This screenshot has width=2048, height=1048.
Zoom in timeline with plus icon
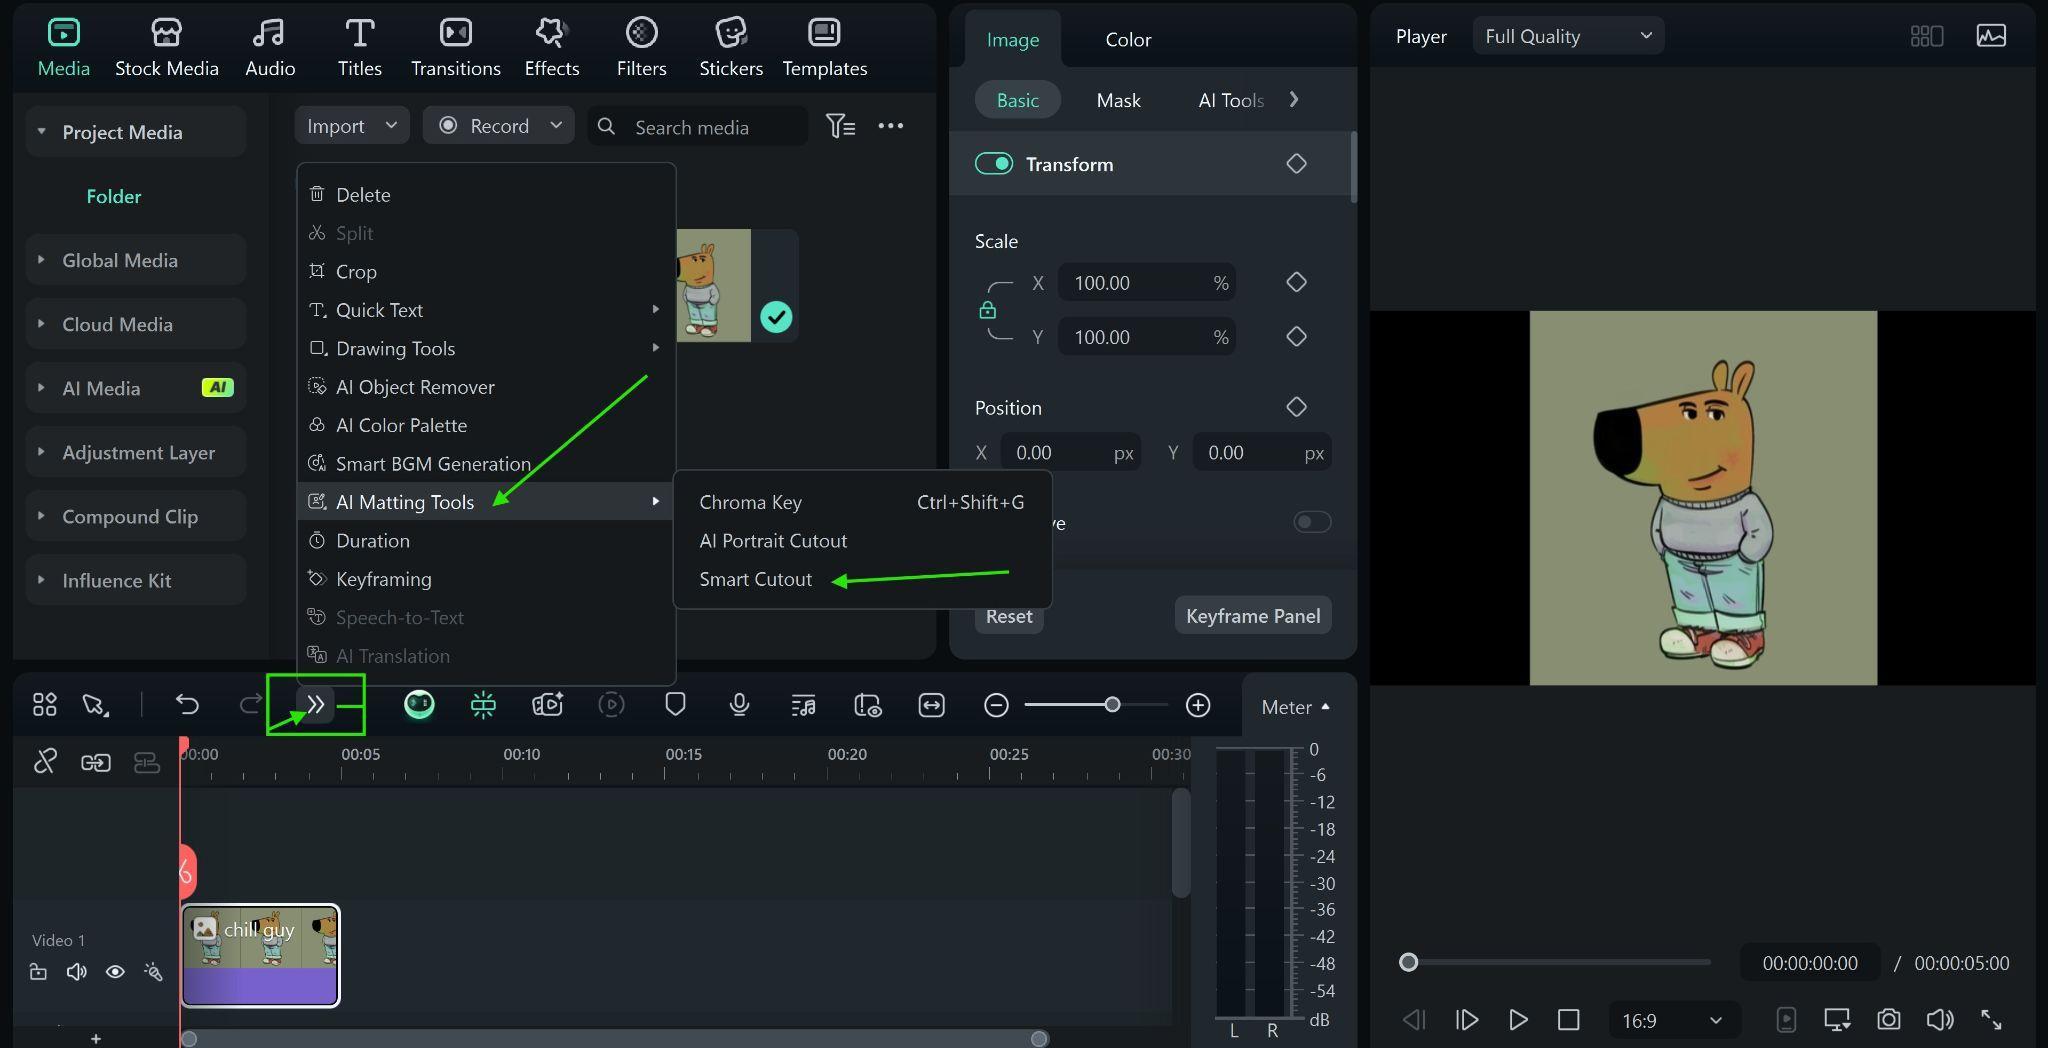1198,705
